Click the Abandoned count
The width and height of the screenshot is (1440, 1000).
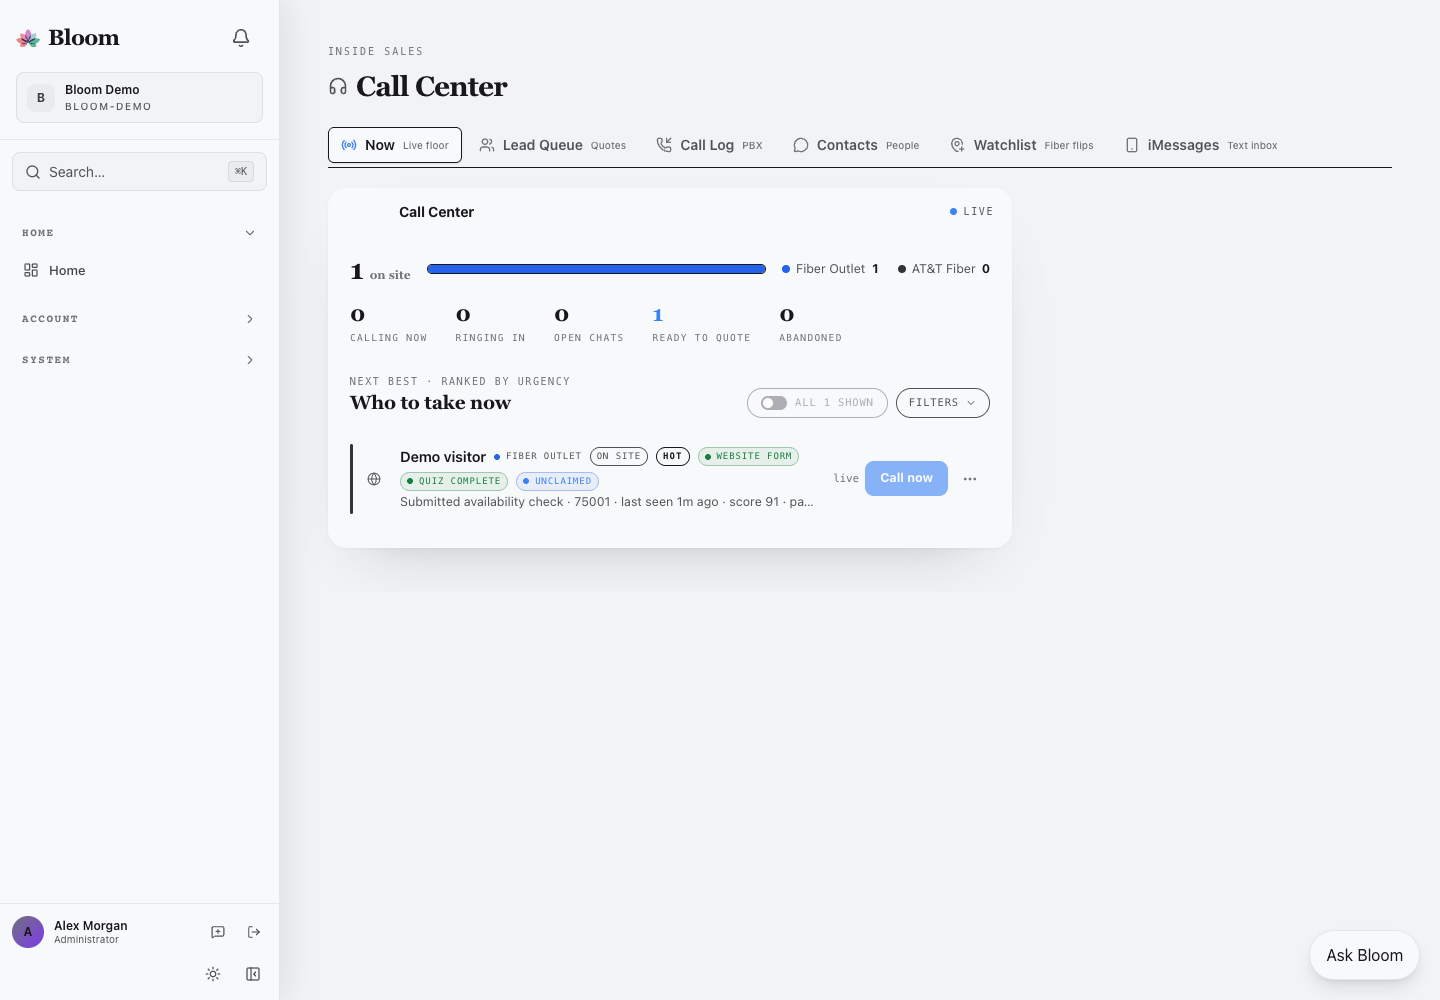[787, 315]
